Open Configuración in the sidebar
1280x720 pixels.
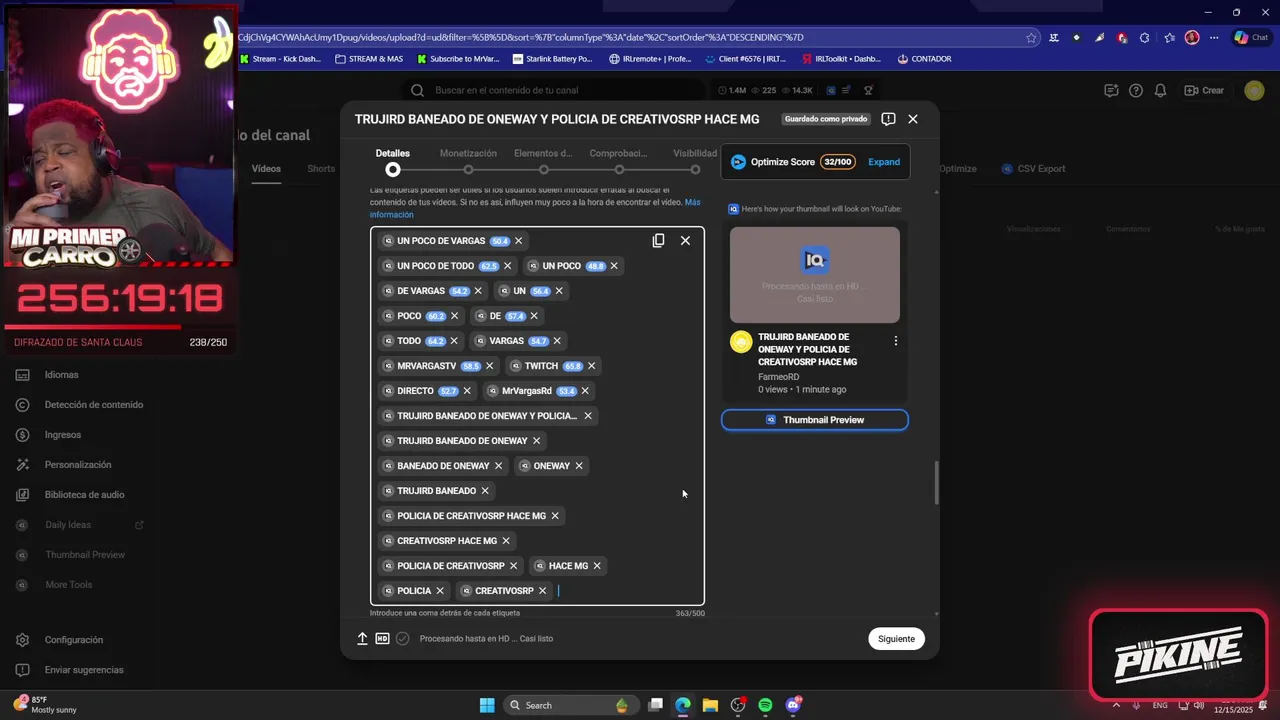(73, 640)
